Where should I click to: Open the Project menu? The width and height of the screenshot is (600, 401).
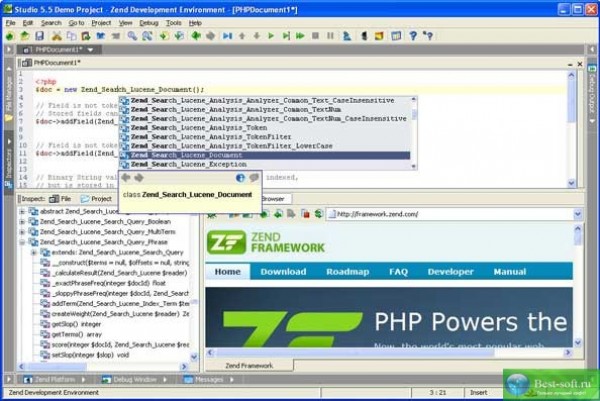[x=101, y=23]
